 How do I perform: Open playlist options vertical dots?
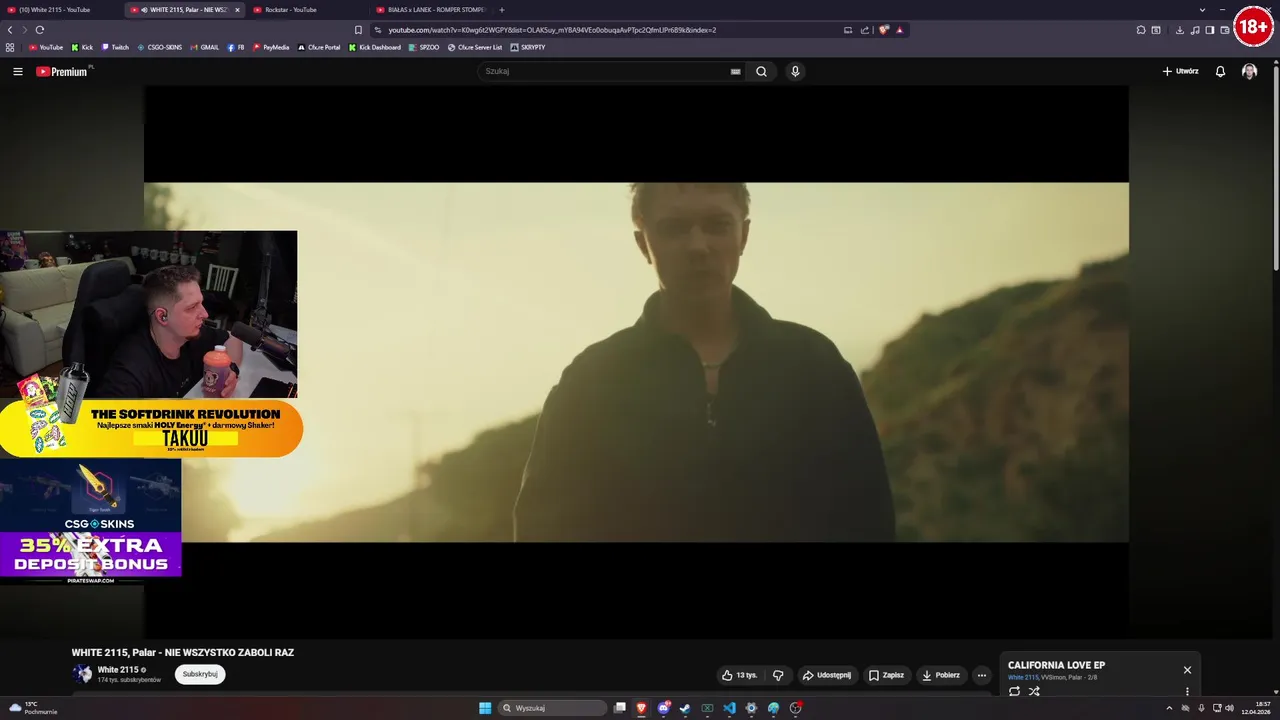(x=1187, y=691)
